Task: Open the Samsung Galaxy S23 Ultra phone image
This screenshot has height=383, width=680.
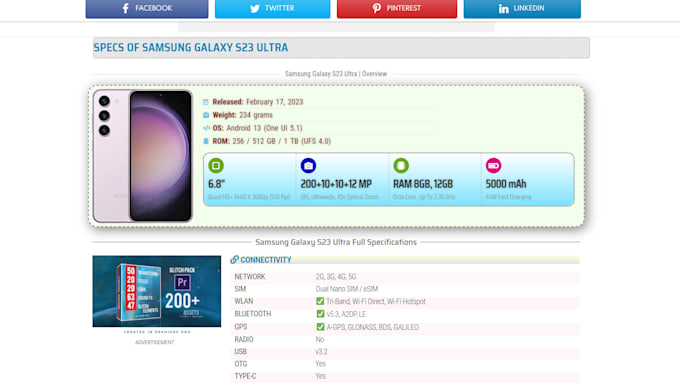Action: (143, 156)
